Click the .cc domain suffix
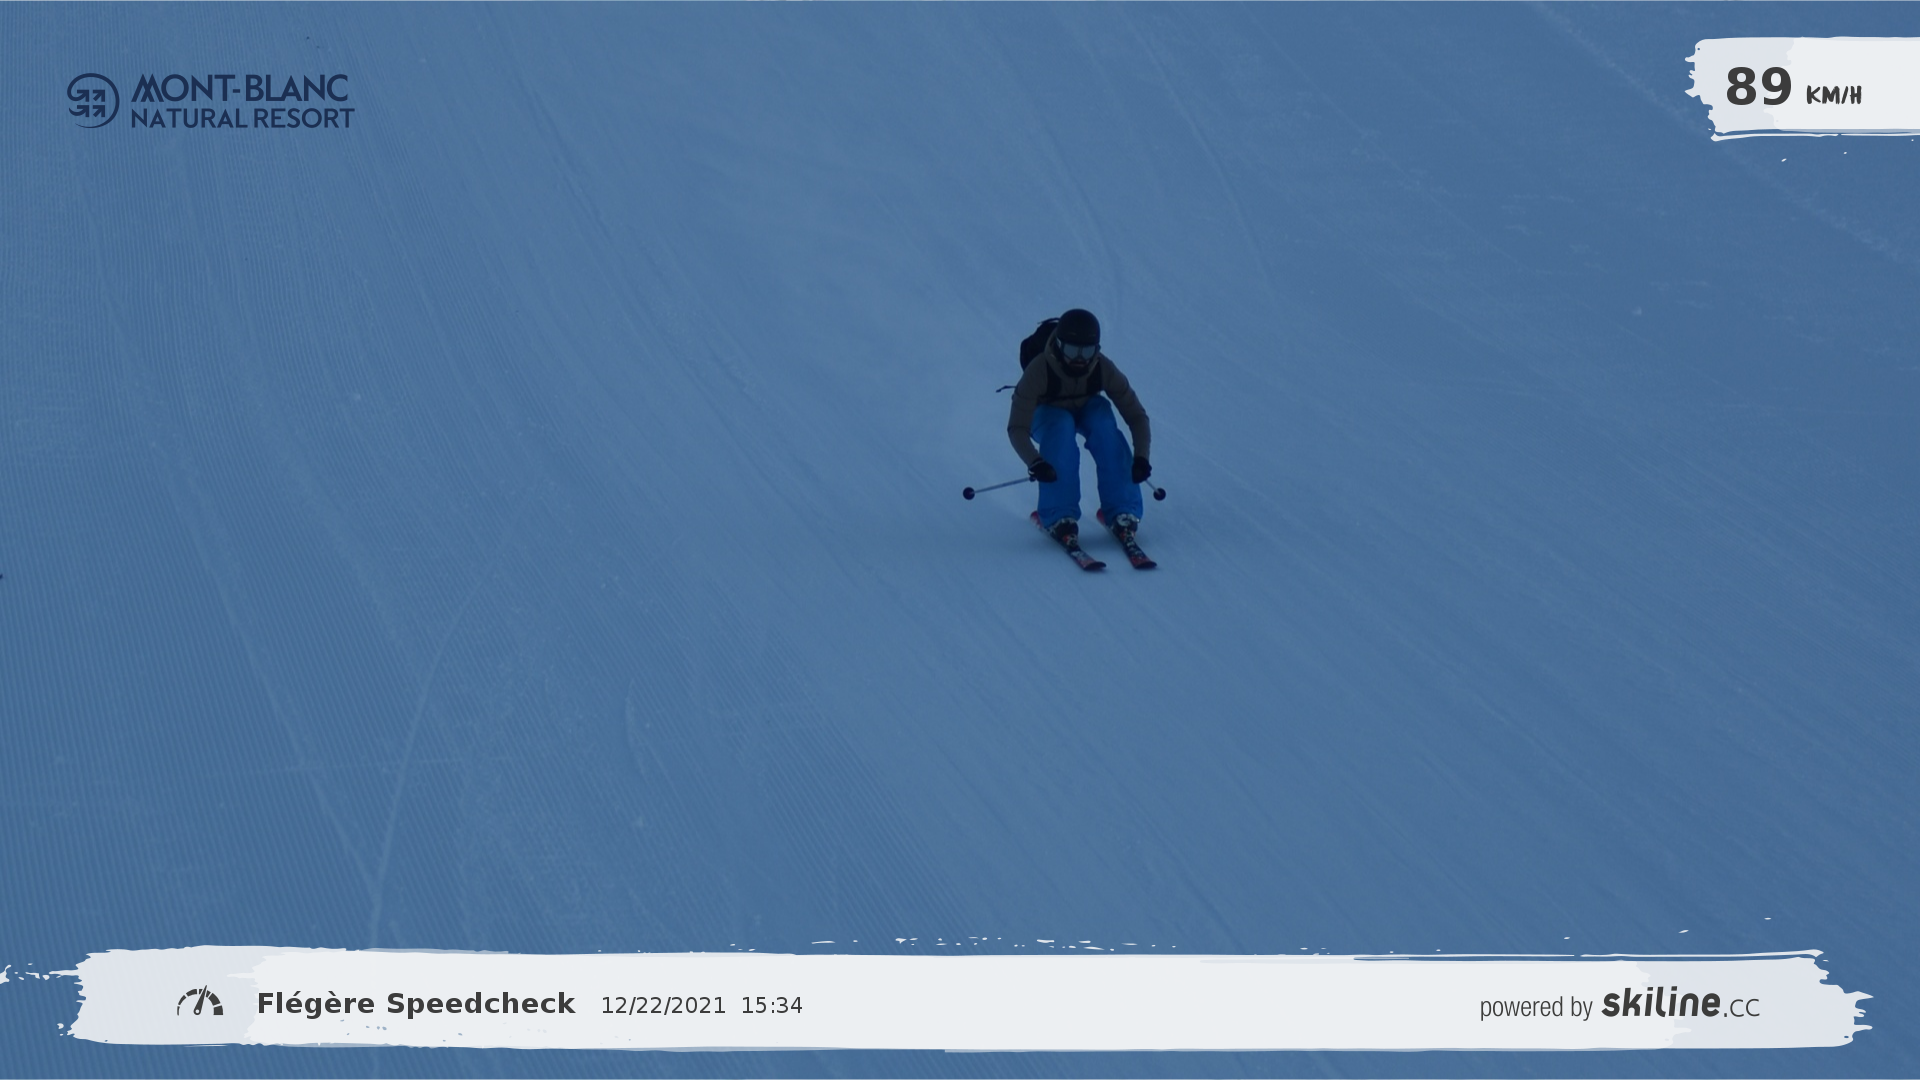Screen dimensions: 1920x1080 tap(1741, 1008)
